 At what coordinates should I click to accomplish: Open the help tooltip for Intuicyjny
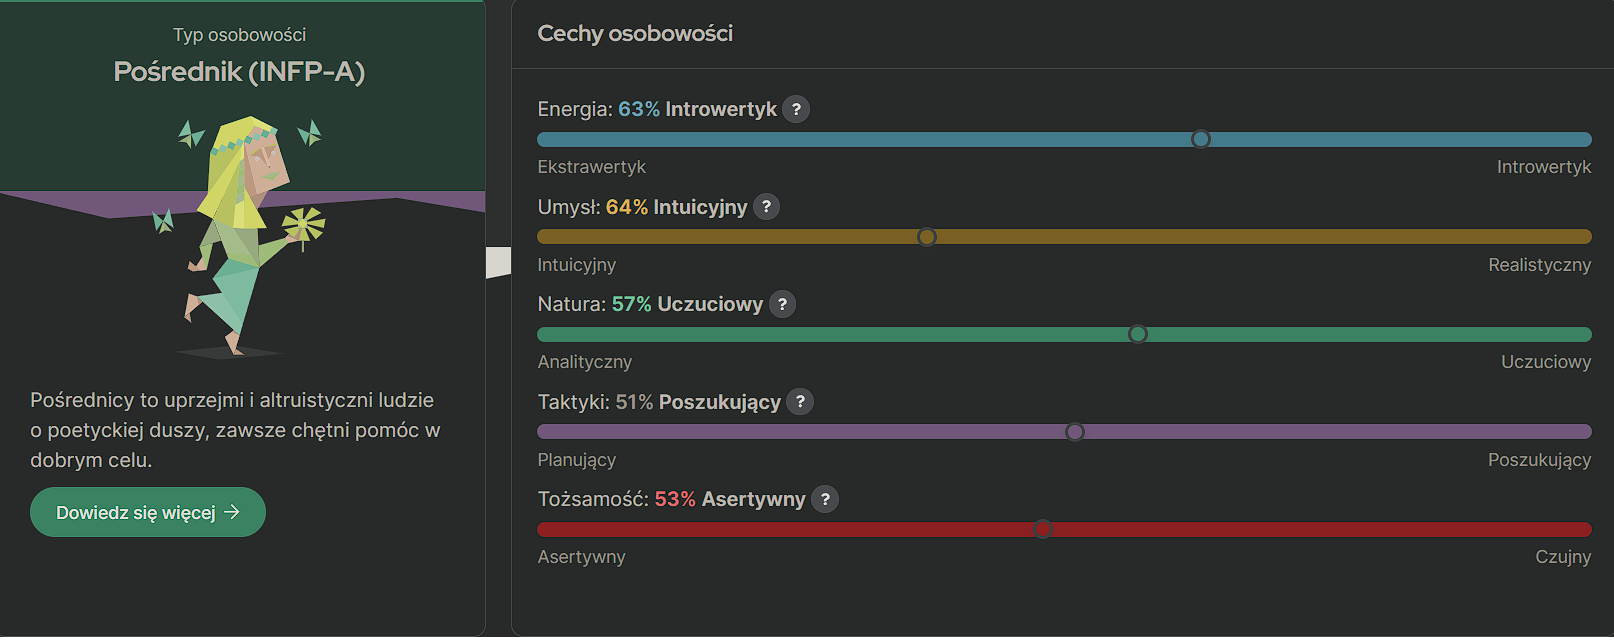pyautogui.click(x=766, y=207)
